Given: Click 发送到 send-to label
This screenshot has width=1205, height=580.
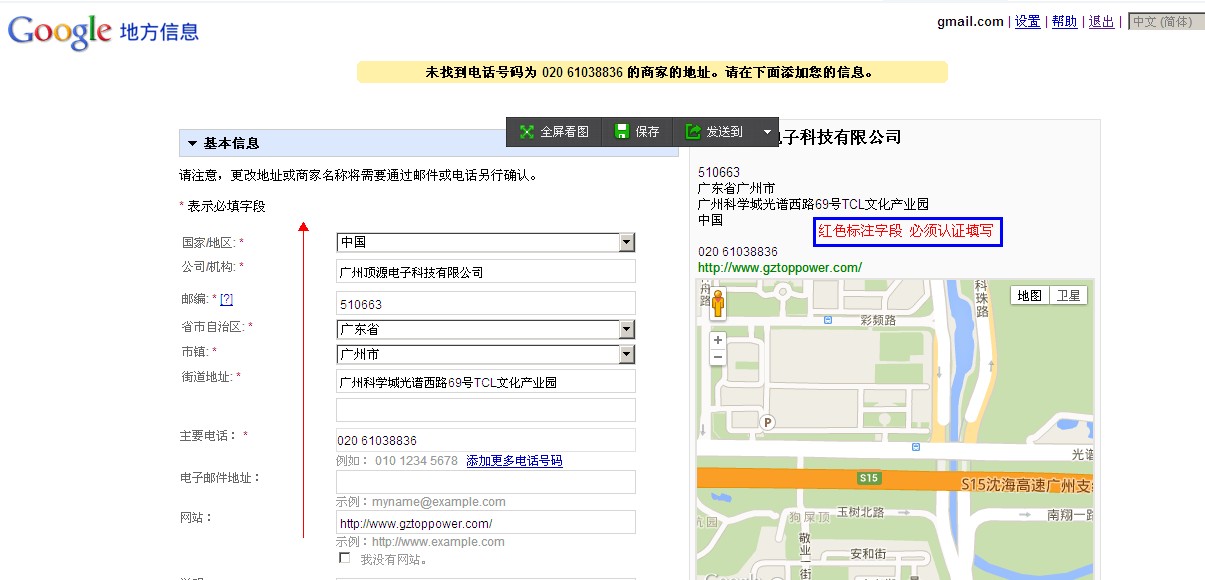Looking at the screenshot, I should 725,132.
